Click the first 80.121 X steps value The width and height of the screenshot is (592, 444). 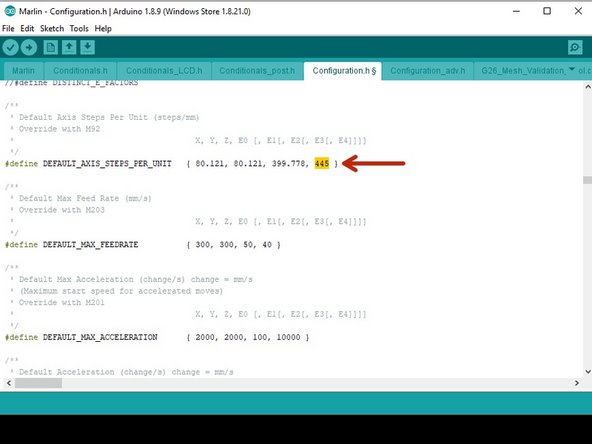point(211,164)
